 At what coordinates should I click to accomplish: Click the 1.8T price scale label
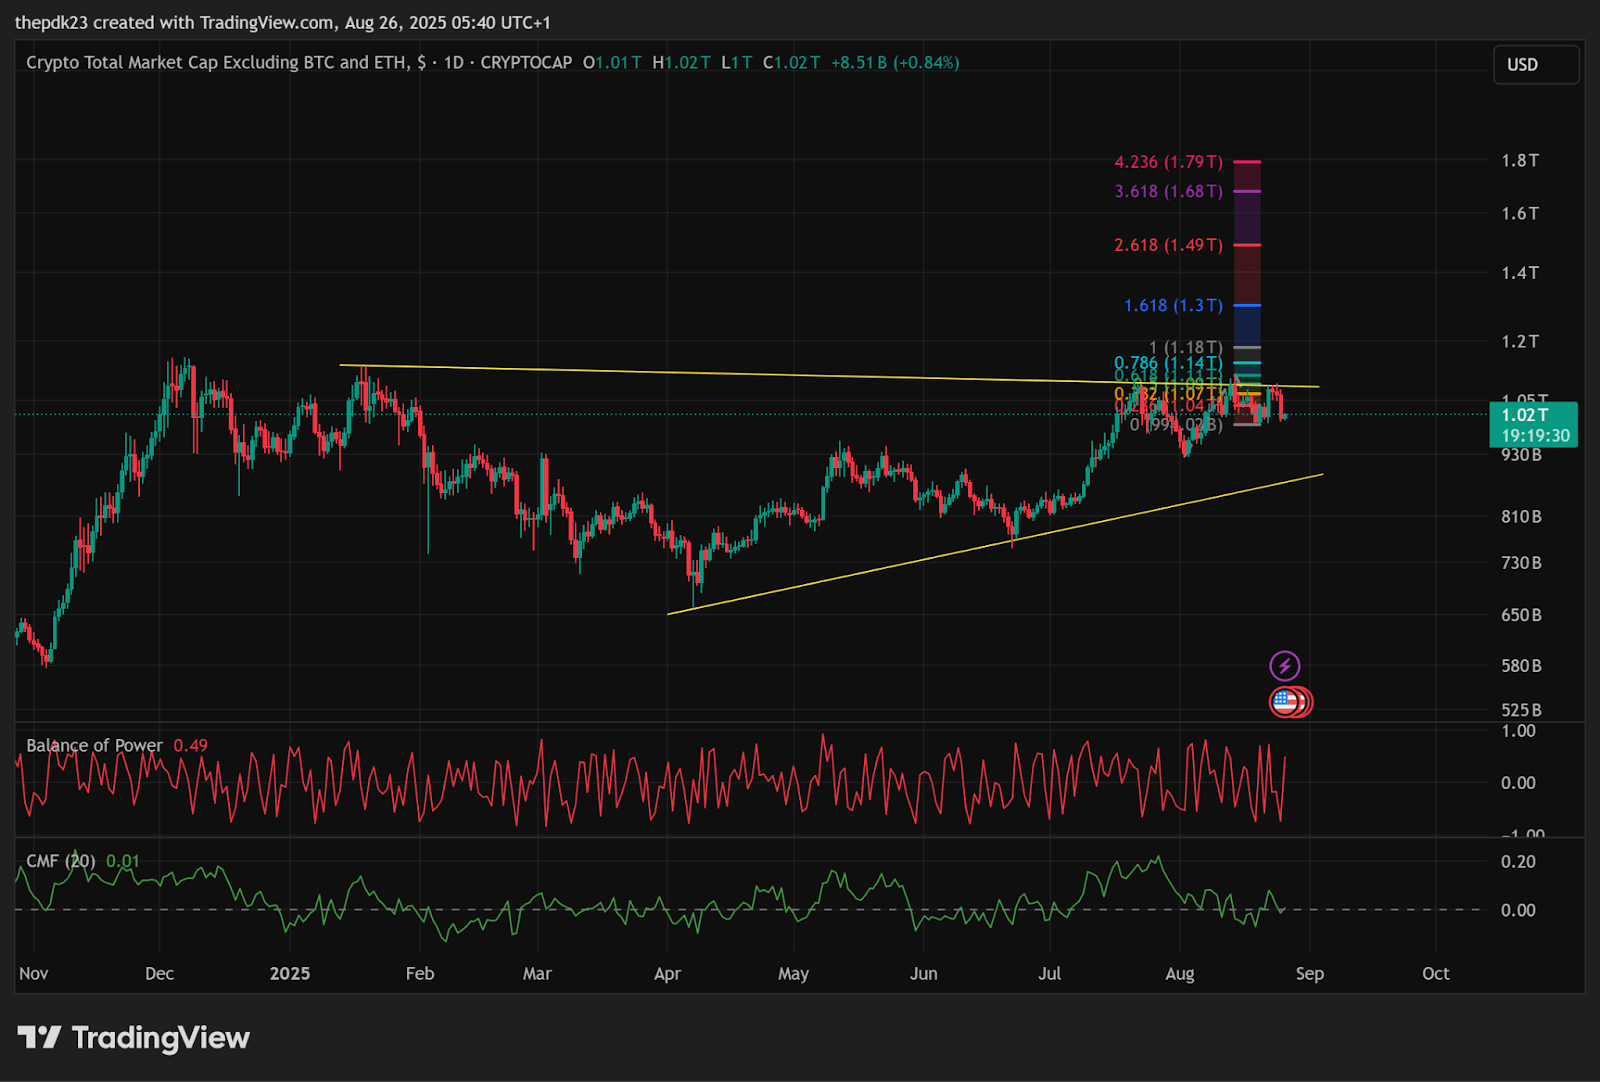click(1519, 161)
